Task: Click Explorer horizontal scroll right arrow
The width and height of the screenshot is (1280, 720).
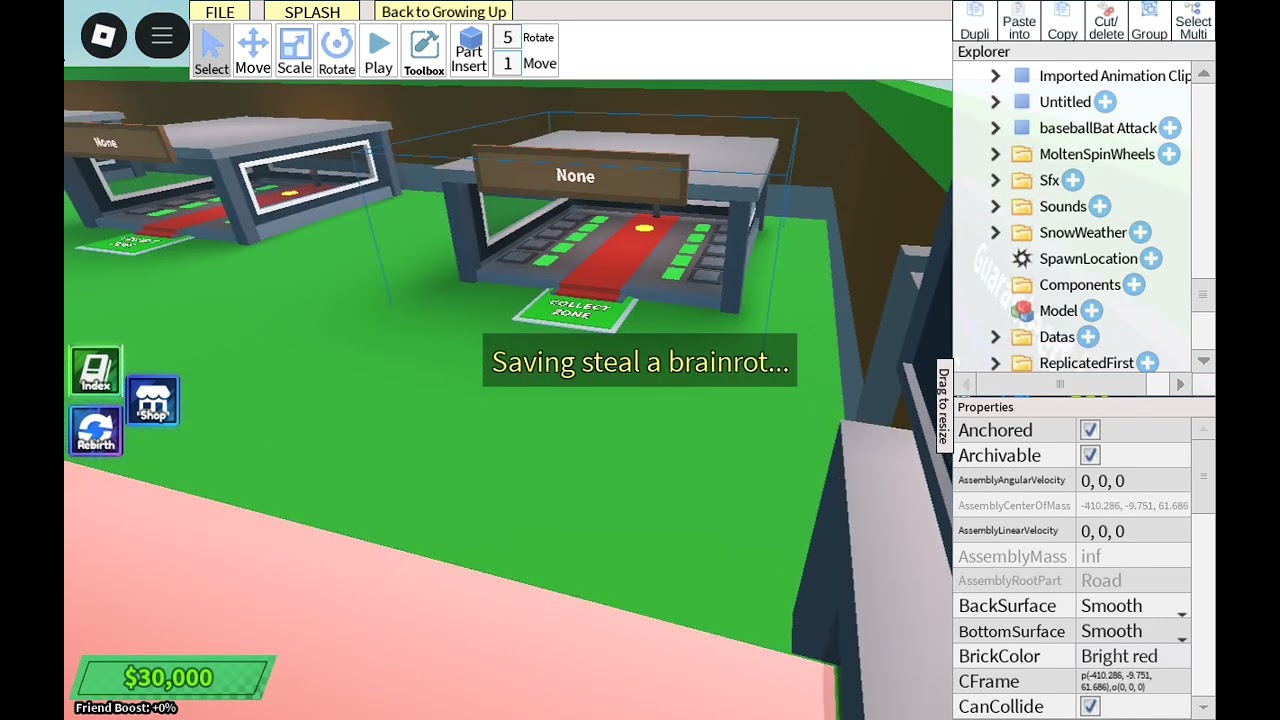Action: click(1180, 384)
